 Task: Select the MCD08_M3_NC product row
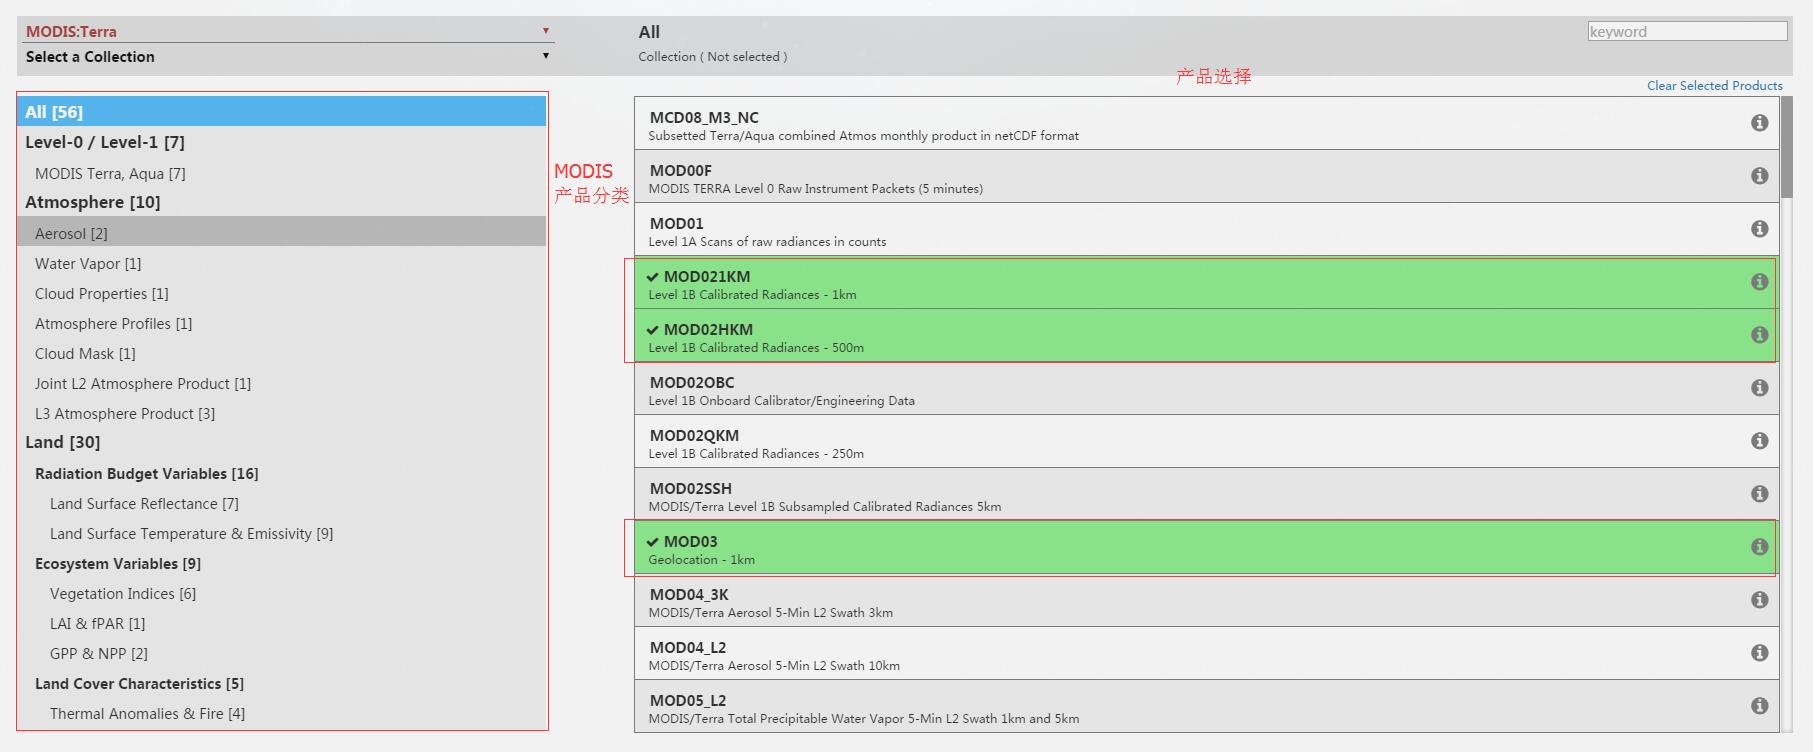(1206, 124)
